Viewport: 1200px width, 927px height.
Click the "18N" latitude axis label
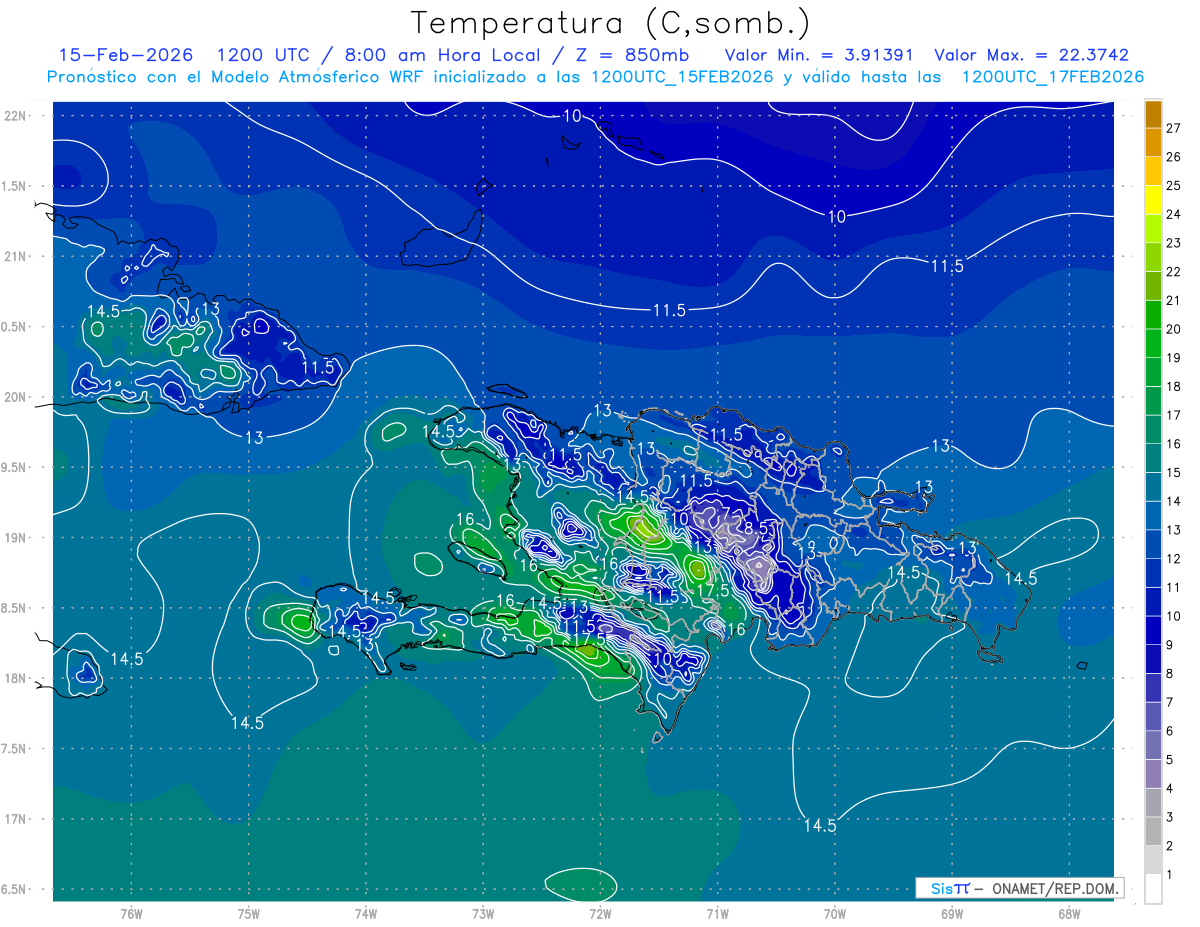pos(14,678)
